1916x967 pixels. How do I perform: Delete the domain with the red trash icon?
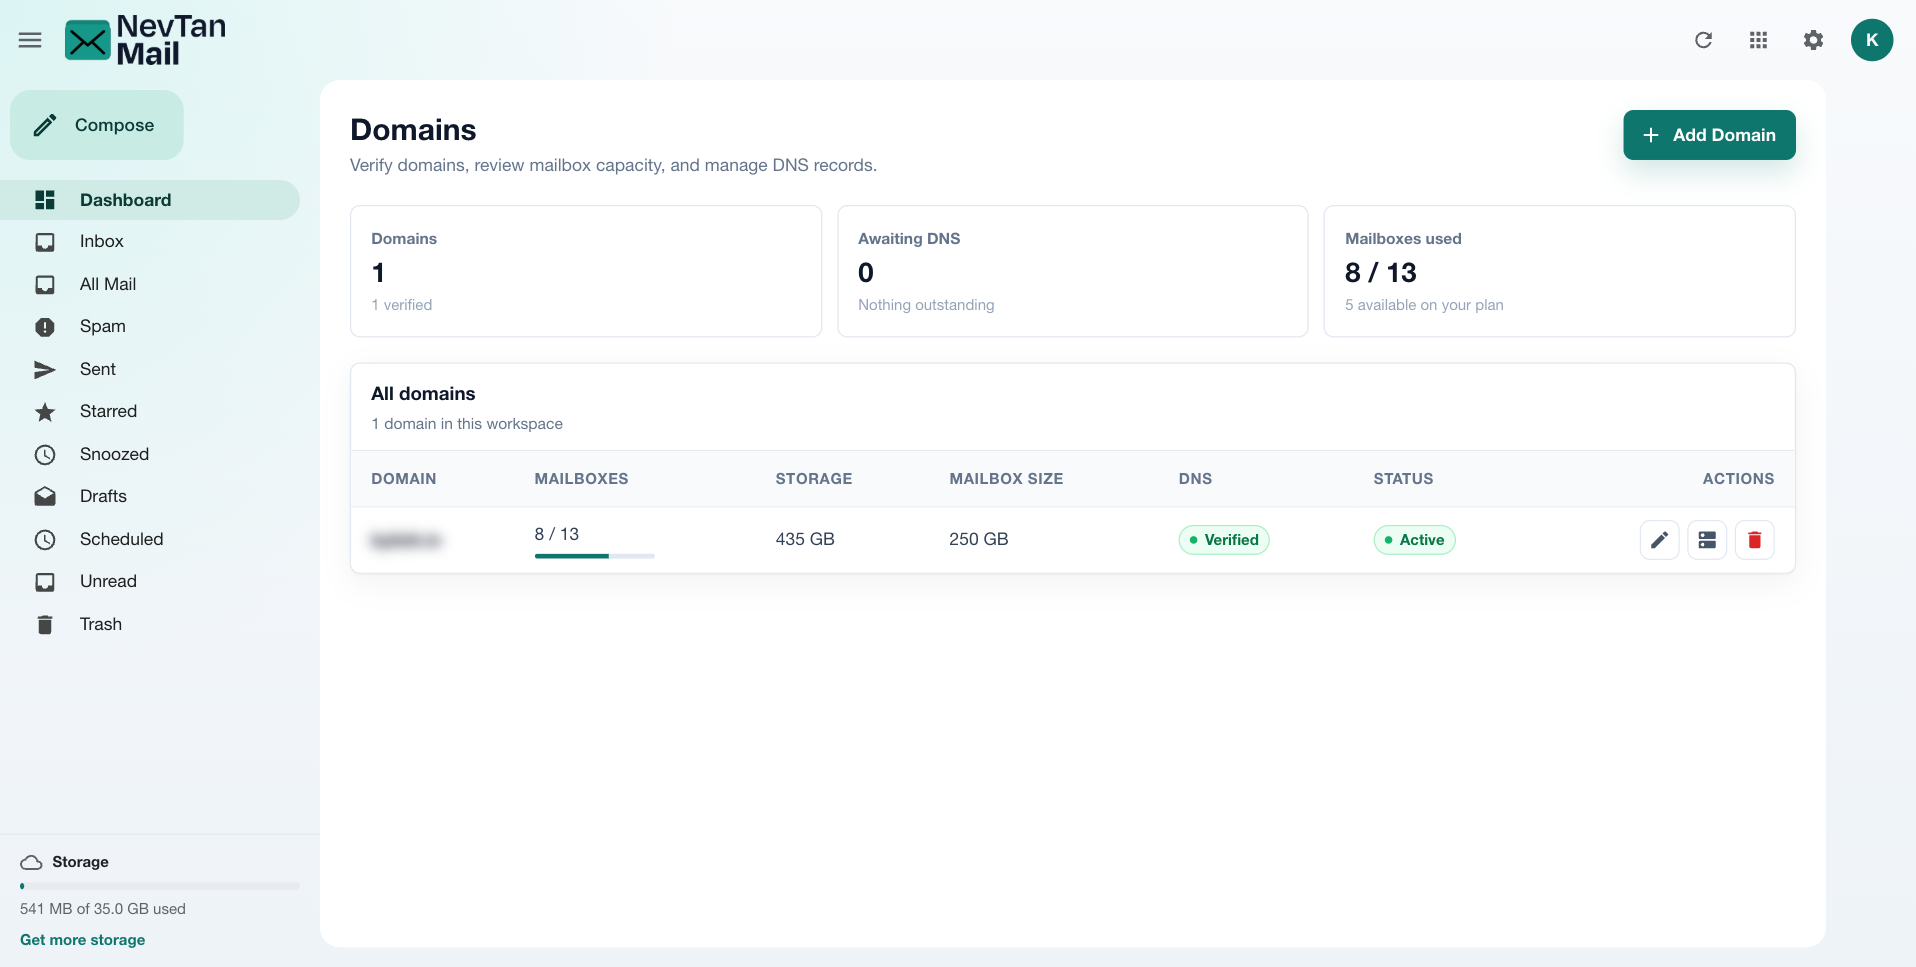coord(1754,540)
